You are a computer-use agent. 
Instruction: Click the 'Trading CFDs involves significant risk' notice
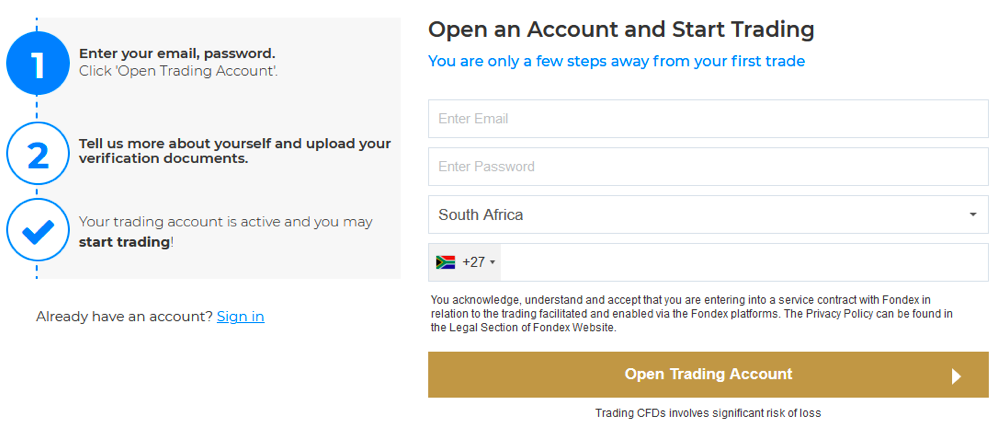click(x=708, y=413)
